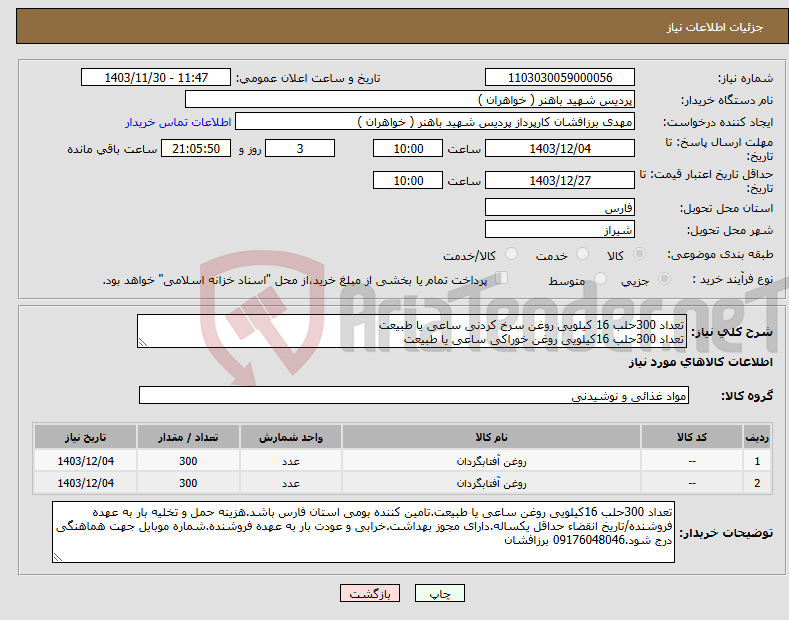Click the requester field مهدی برزافشان

[435, 122]
